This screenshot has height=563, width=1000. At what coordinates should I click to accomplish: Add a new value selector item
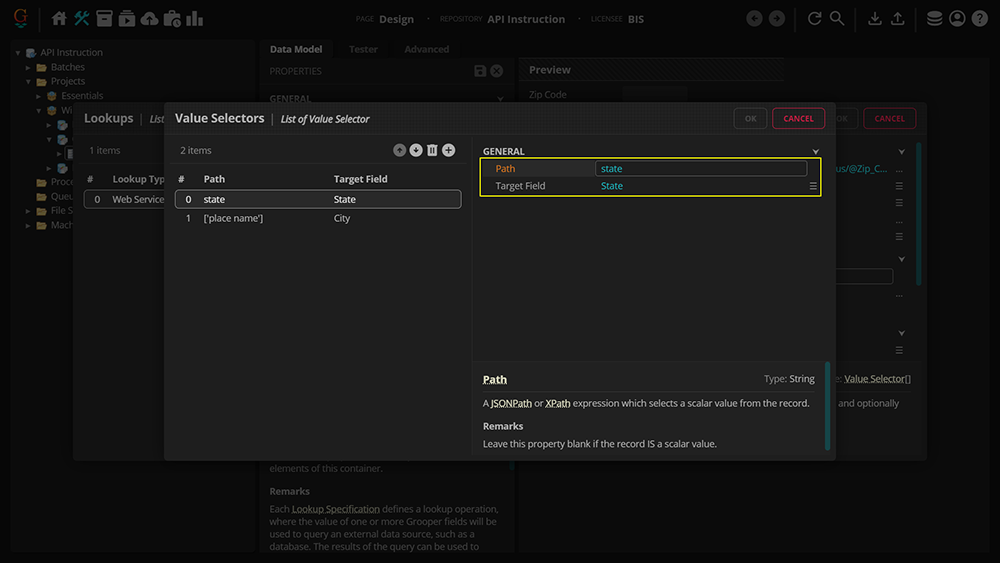448,150
